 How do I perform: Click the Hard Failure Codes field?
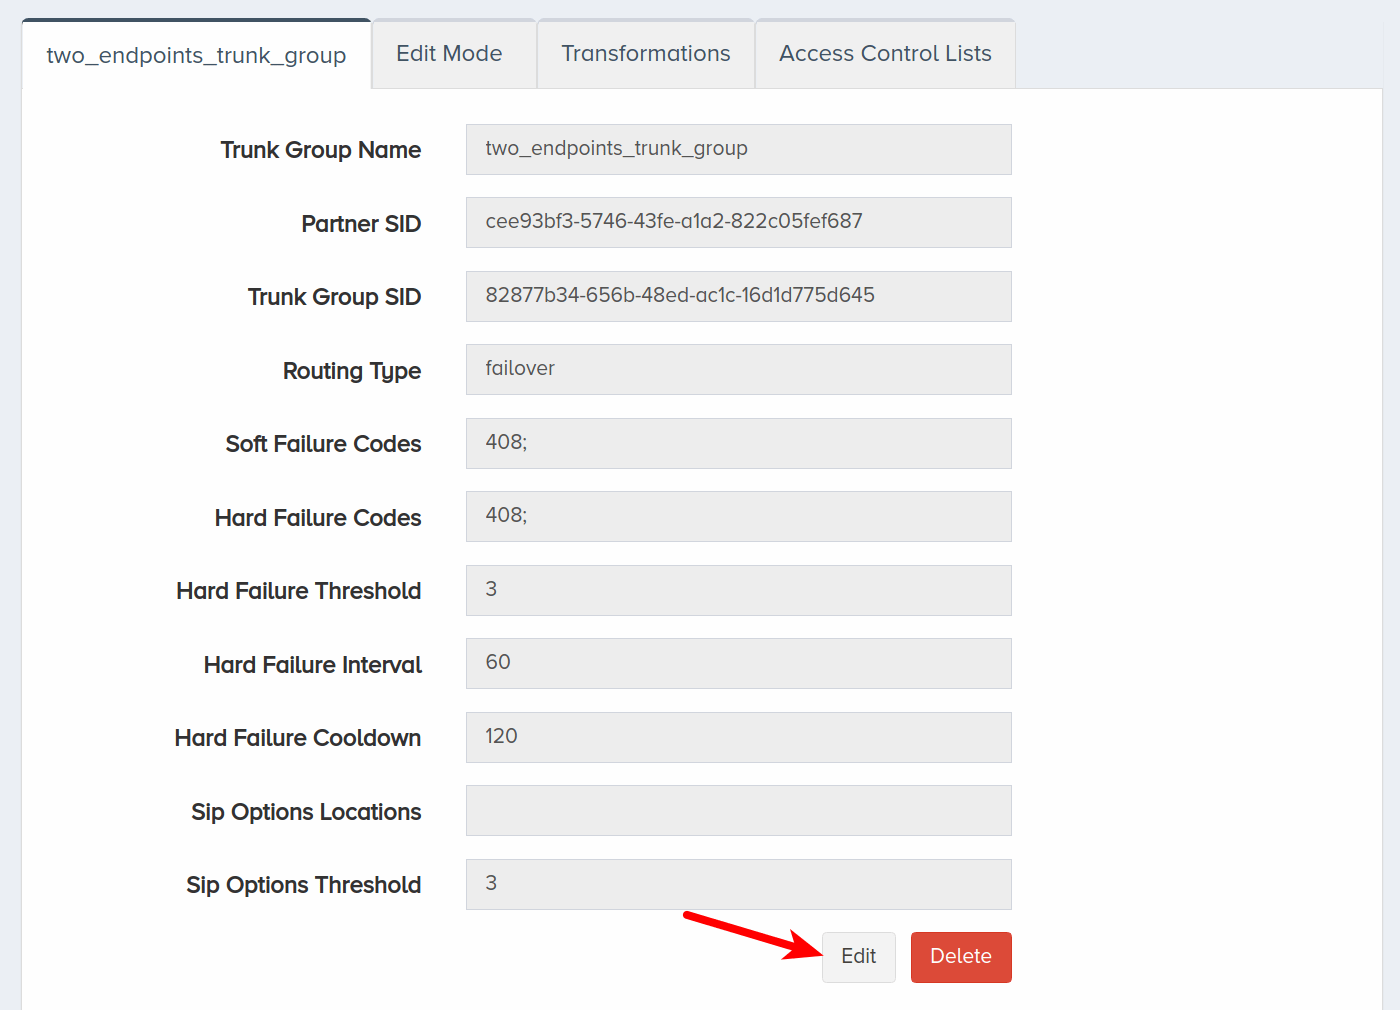click(x=738, y=516)
